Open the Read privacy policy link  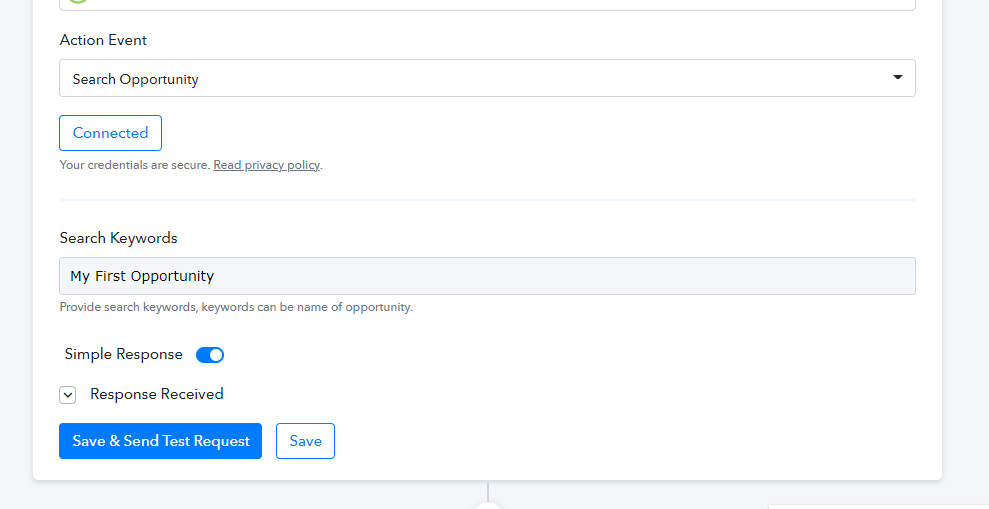(266, 165)
